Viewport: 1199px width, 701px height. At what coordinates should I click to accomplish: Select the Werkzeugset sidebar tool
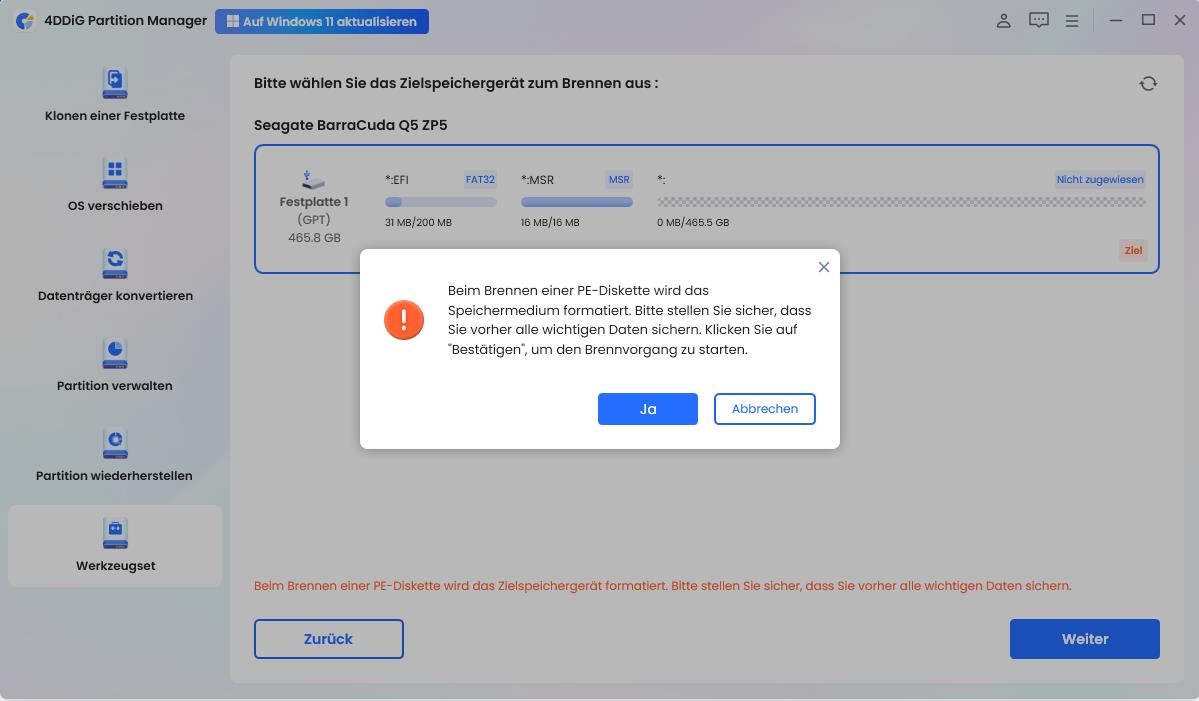click(x=114, y=547)
